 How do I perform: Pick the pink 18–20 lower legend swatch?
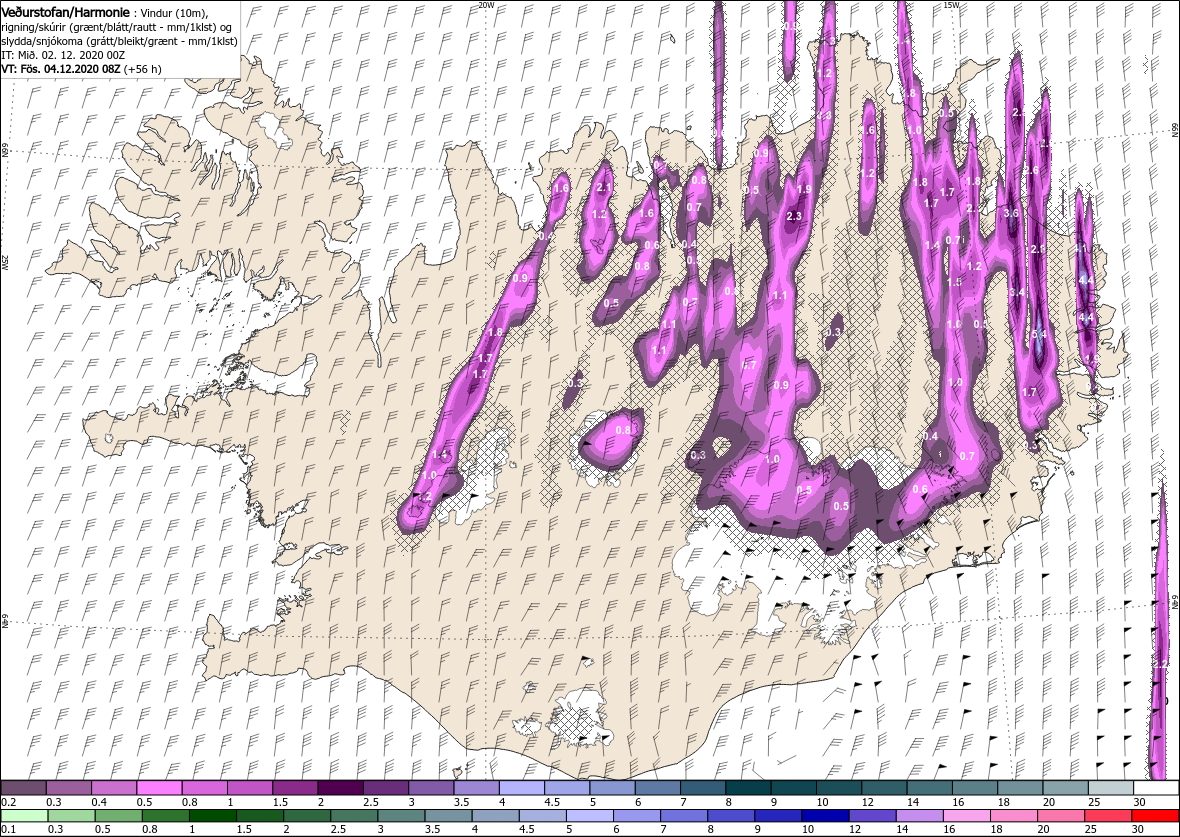tap(1013, 816)
